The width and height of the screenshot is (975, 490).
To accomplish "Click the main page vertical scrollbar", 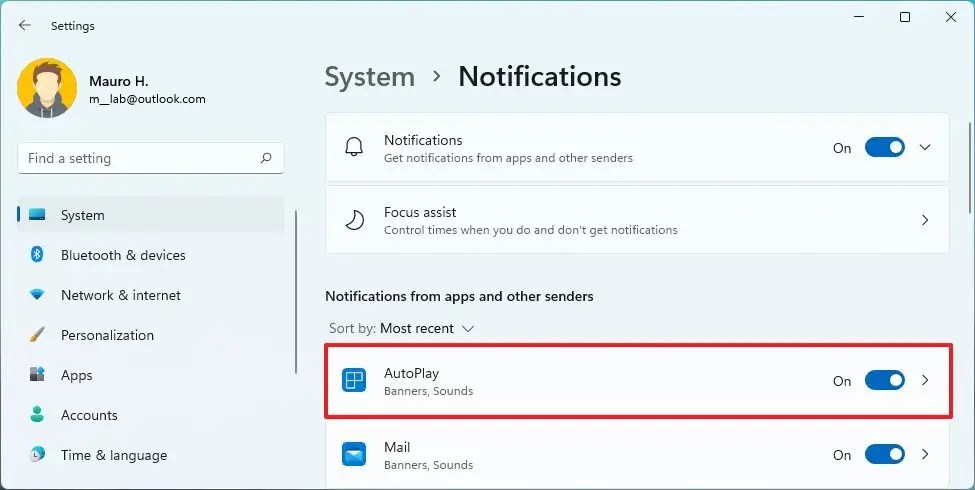I will [969, 168].
